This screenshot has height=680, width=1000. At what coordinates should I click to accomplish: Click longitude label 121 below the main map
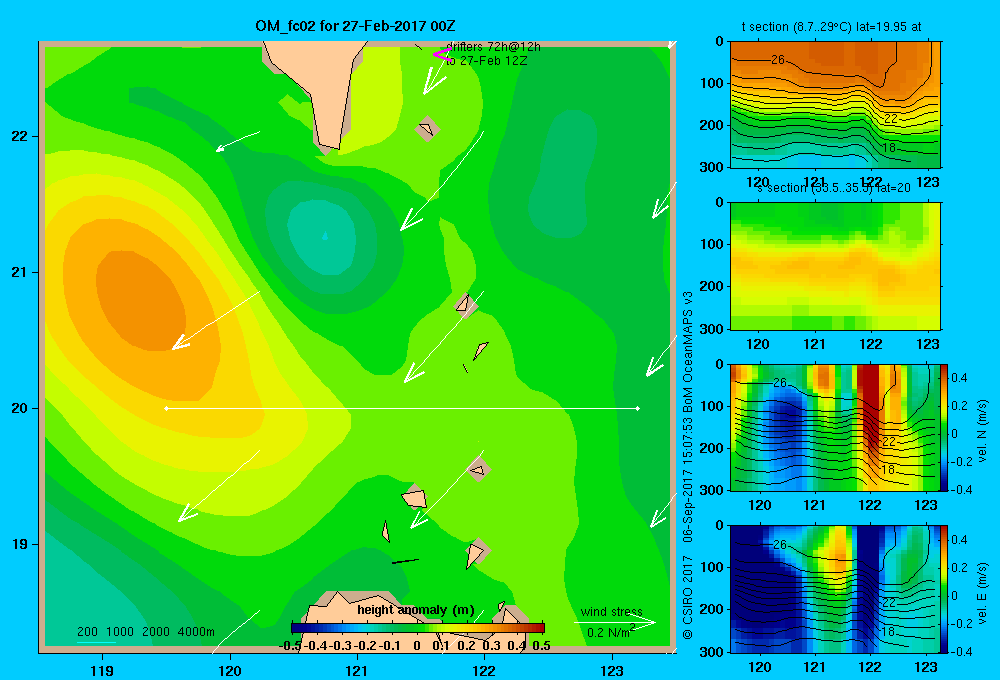tap(357, 671)
